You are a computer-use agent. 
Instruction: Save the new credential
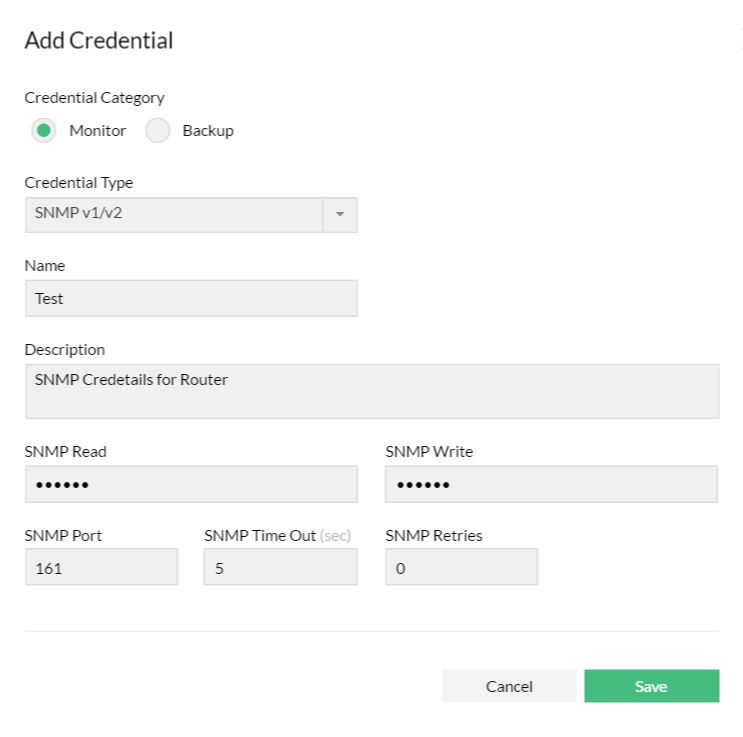click(651, 686)
